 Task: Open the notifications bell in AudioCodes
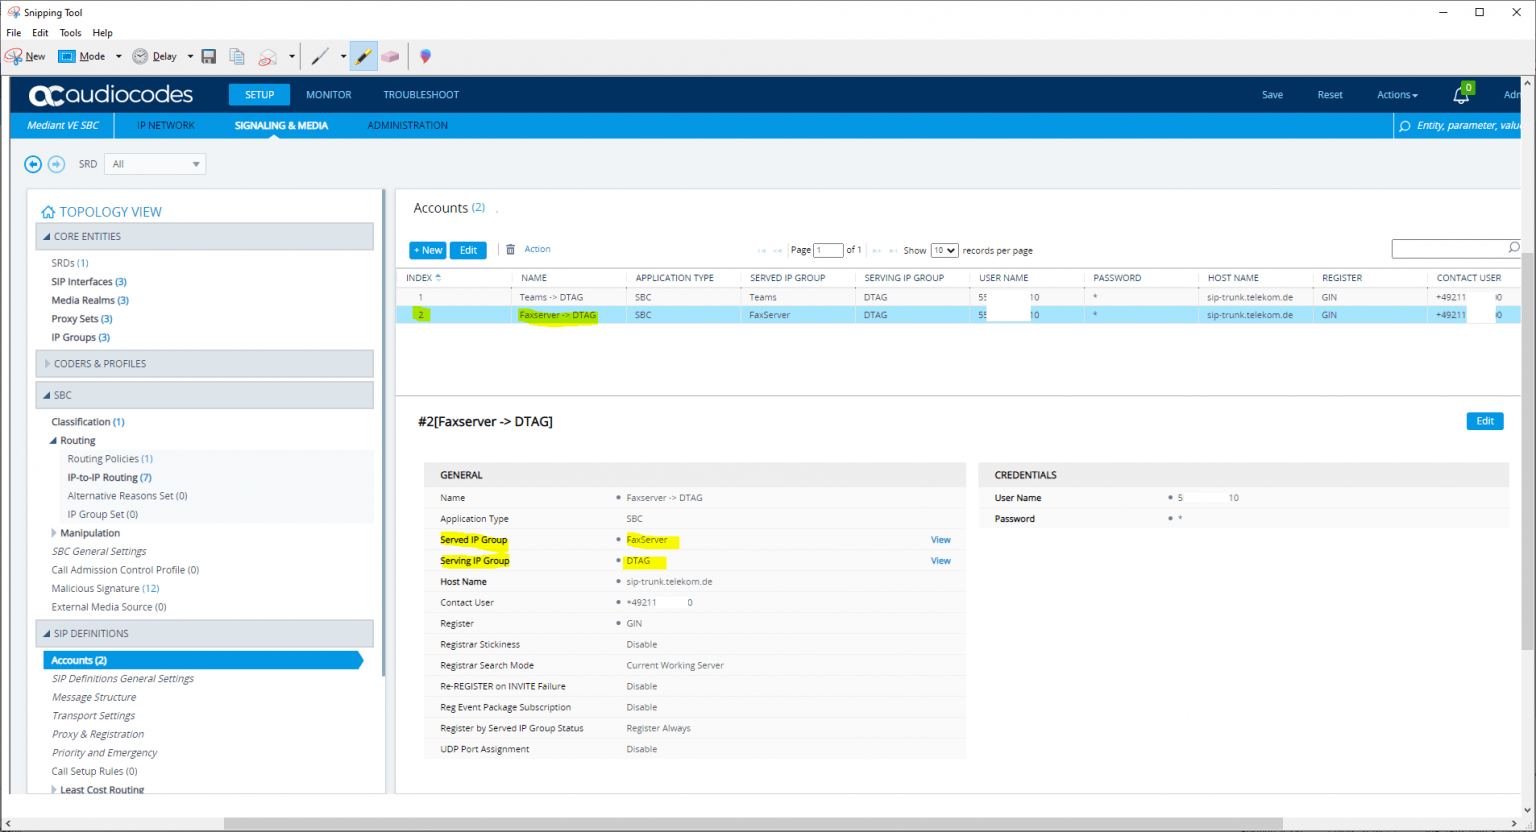point(1461,93)
